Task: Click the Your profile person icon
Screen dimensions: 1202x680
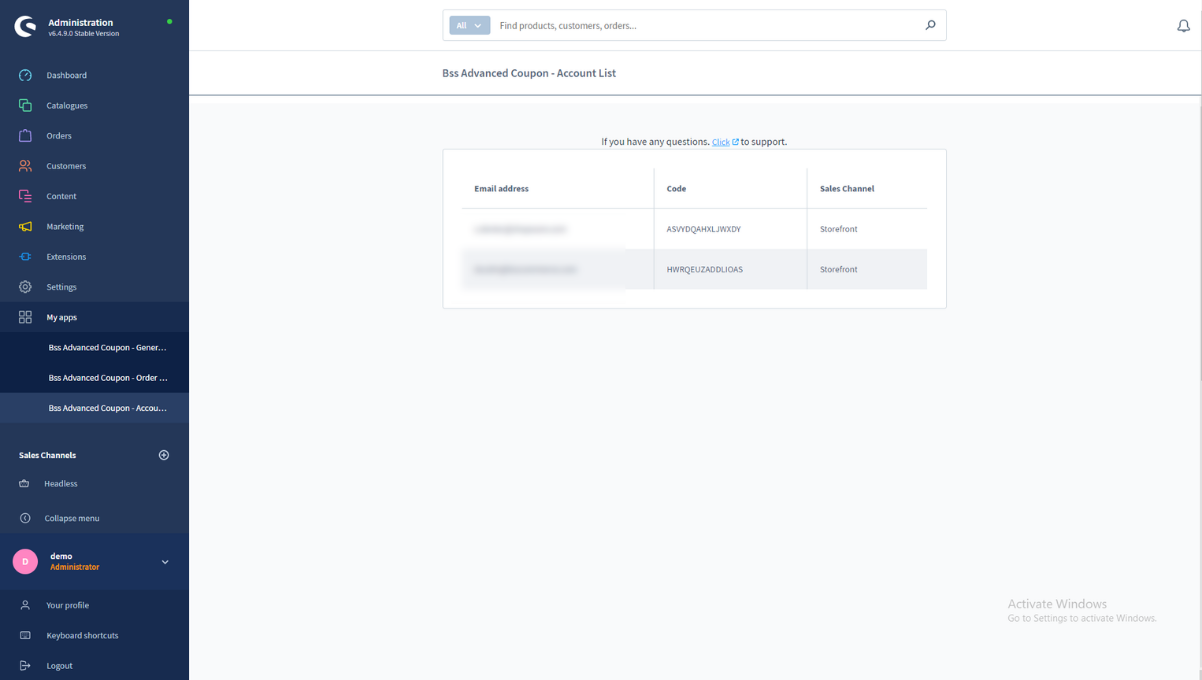Action: click(25, 606)
